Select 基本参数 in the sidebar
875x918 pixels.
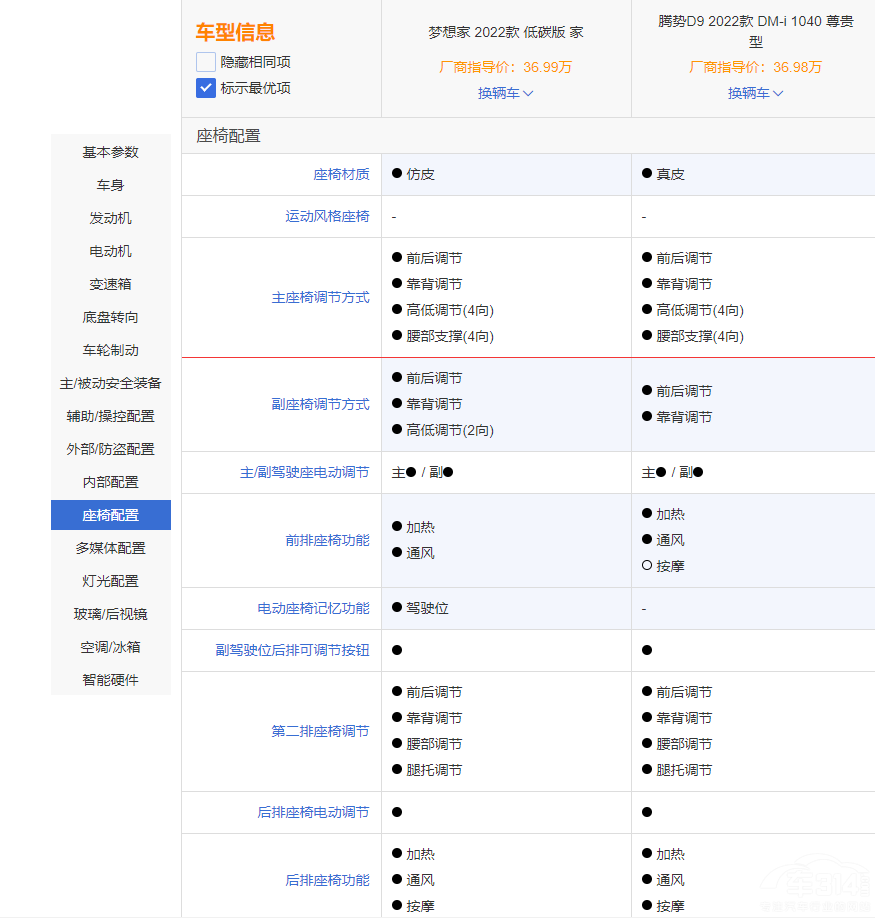coord(111,152)
